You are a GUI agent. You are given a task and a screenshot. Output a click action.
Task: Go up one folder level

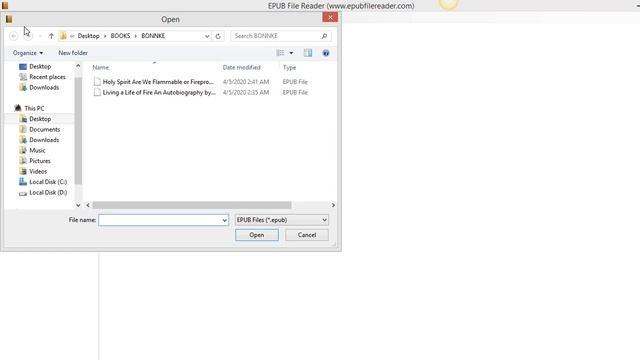point(51,36)
